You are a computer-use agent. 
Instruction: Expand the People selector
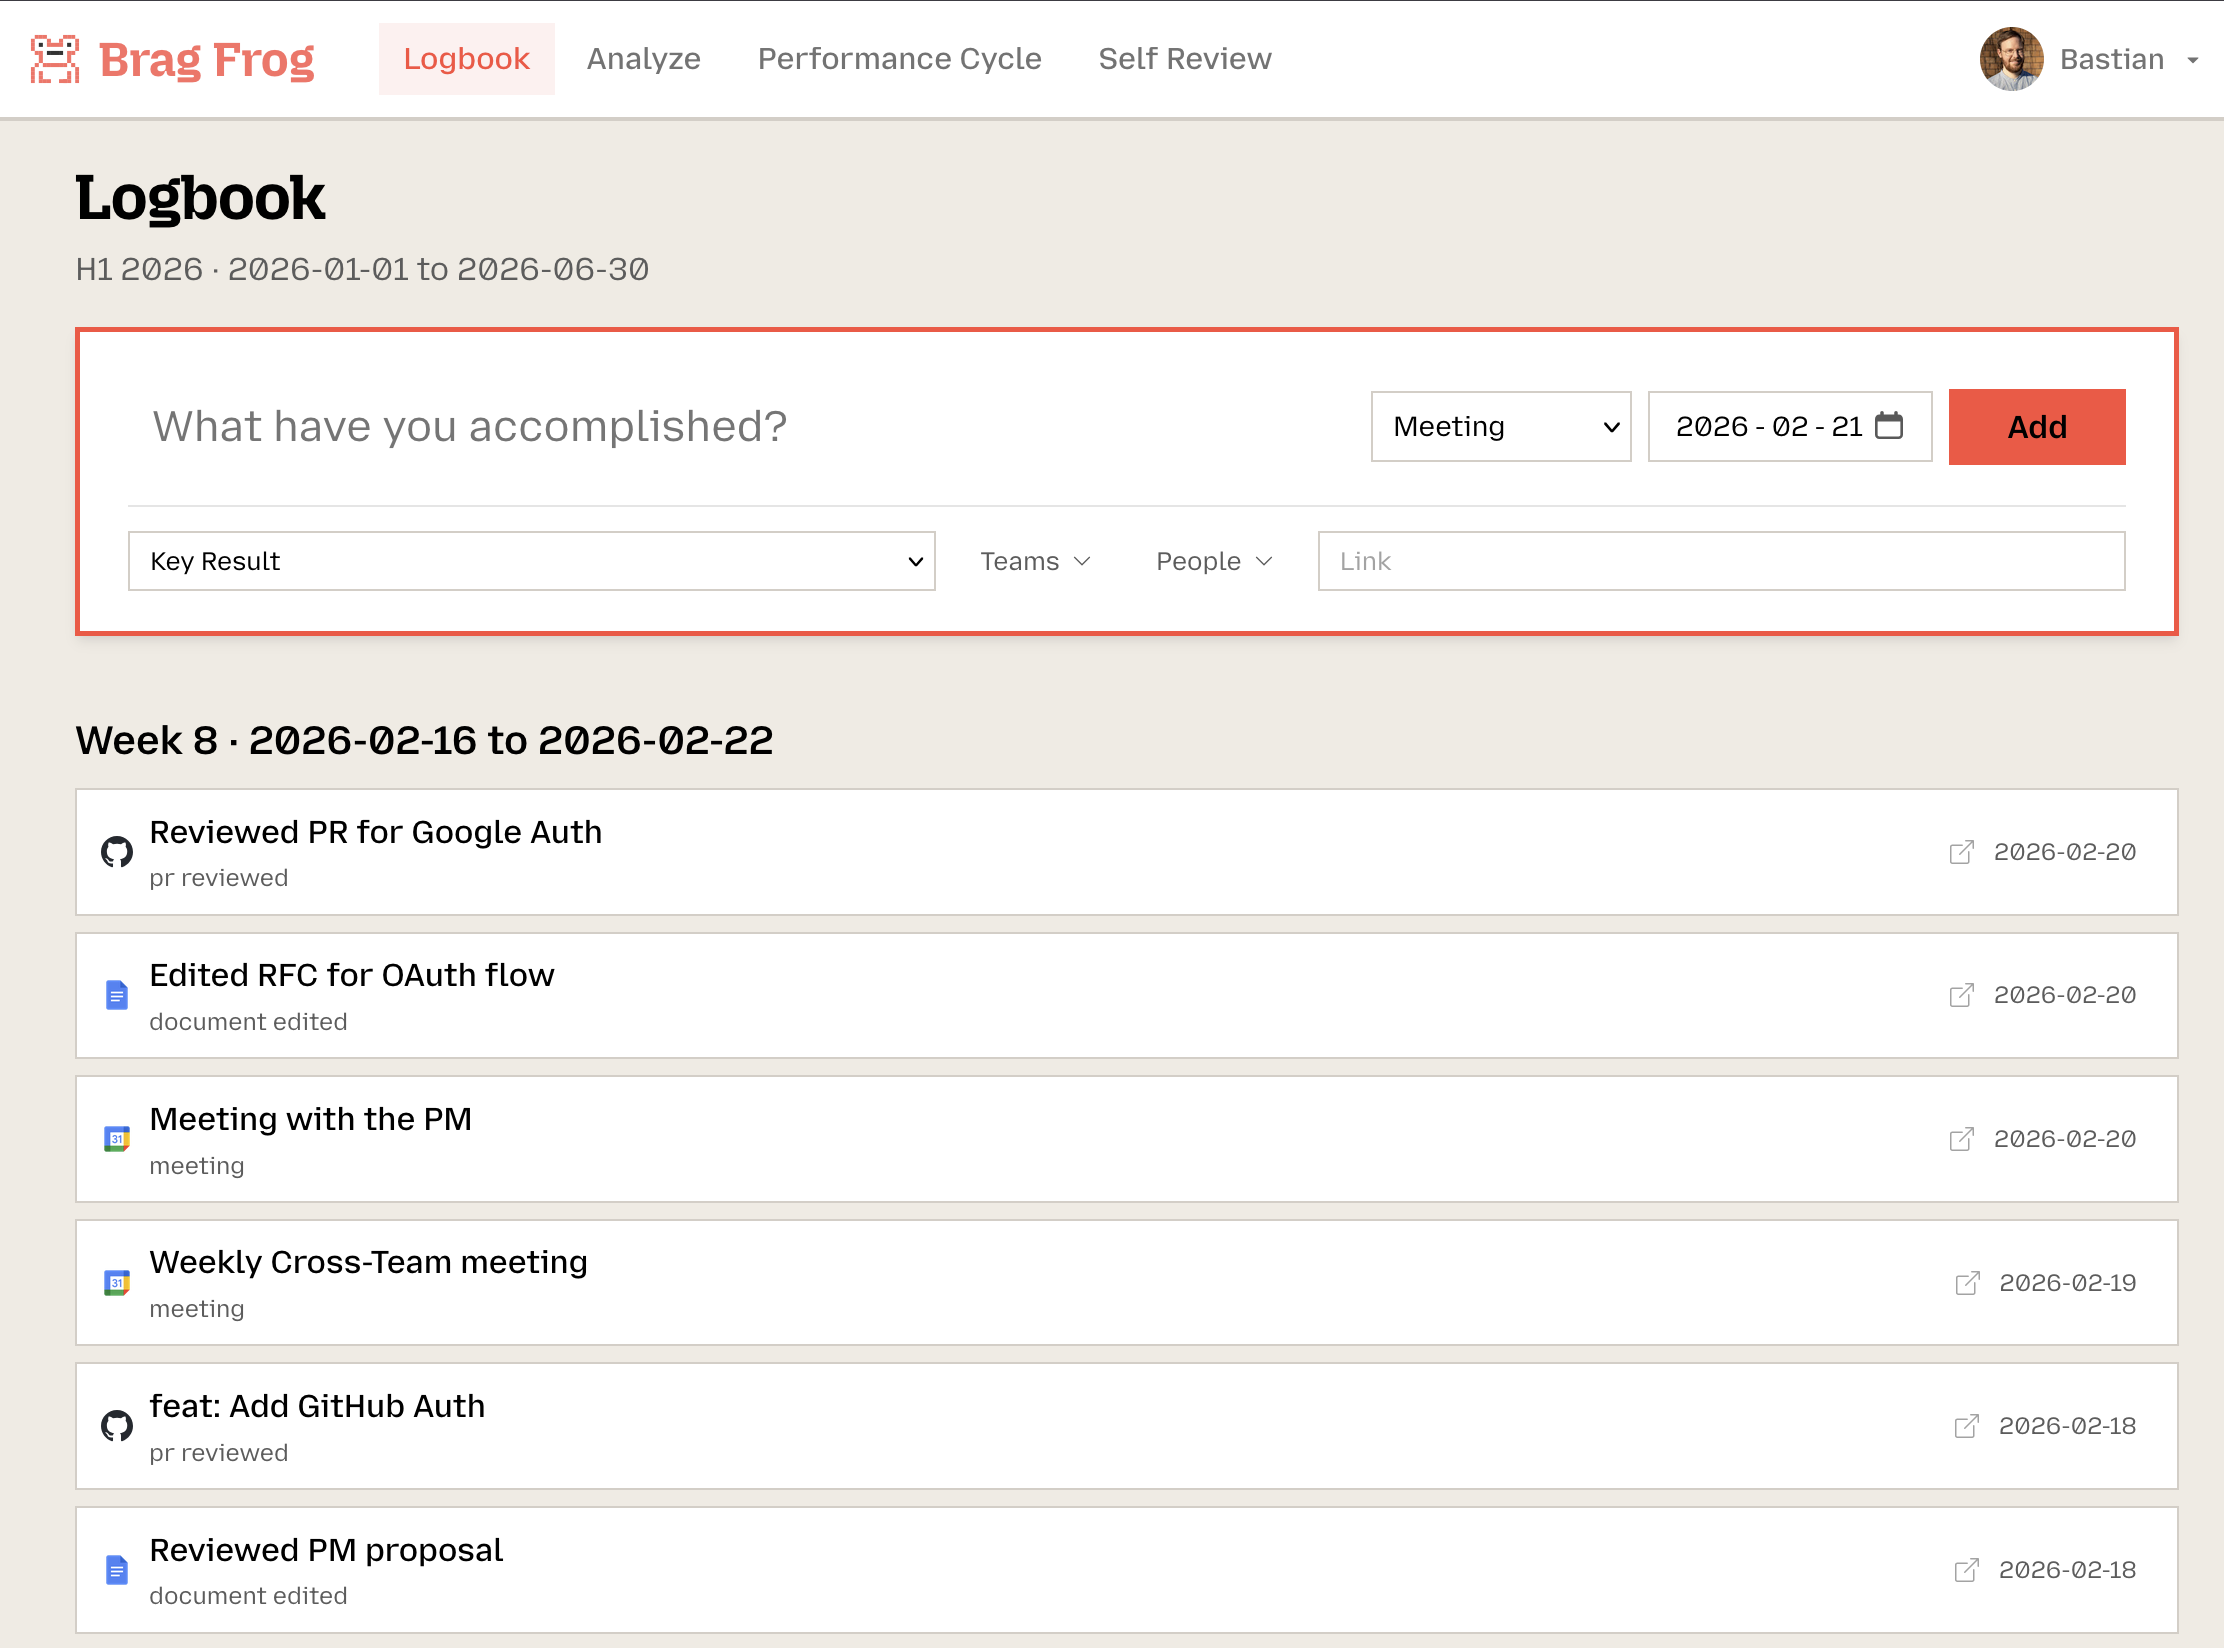coord(1212,561)
